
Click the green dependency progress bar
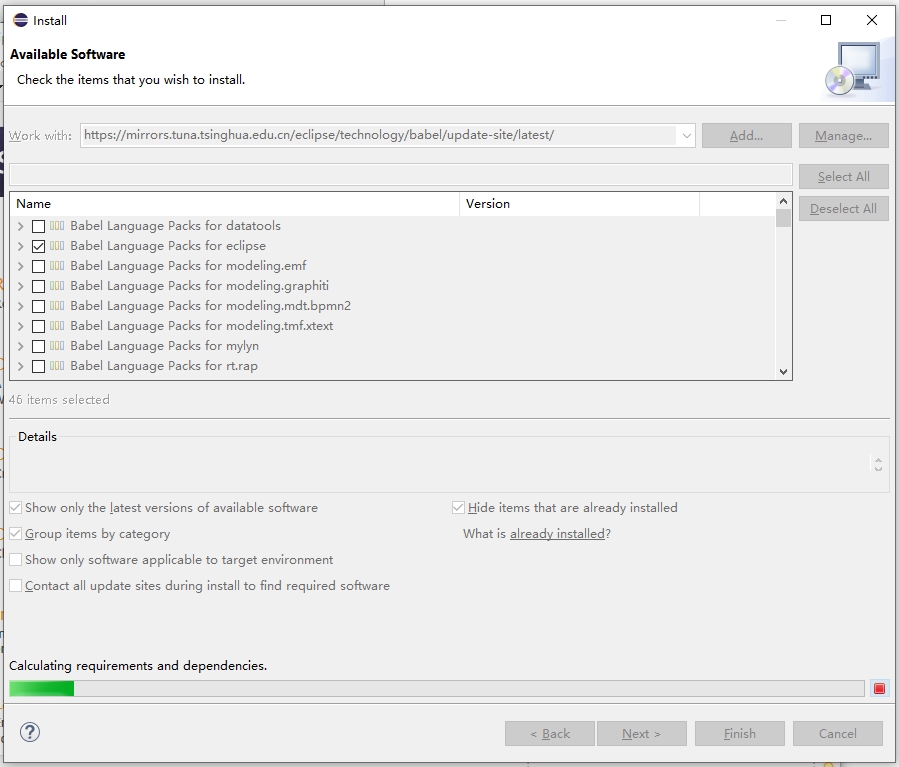(437, 688)
